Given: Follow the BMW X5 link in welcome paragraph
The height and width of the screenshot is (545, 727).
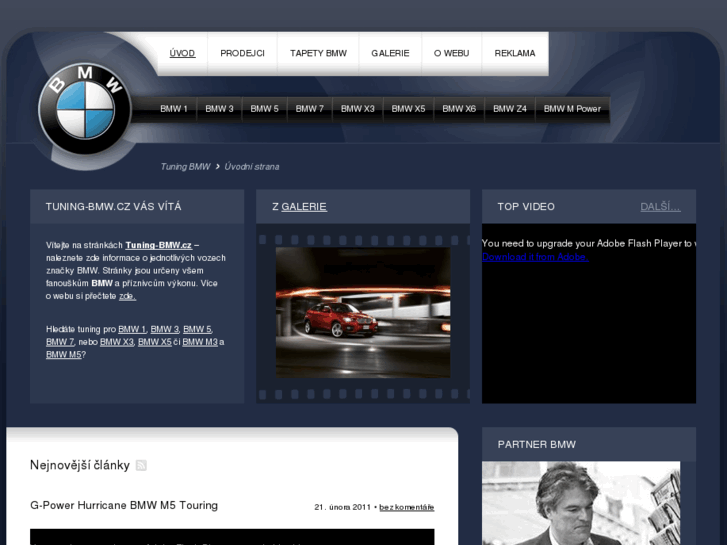Looking at the screenshot, I should tap(155, 342).
